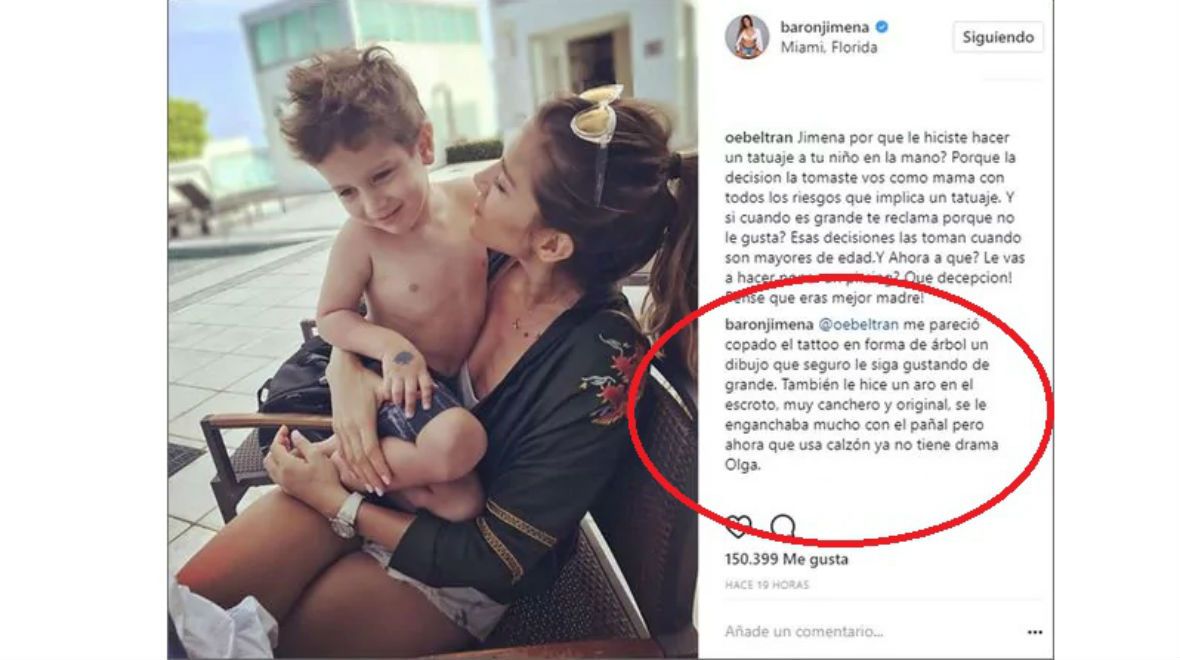View who liked: 150.399 Me gusta
The width and height of the screenshot is (1180, 660).
(786, 559)
